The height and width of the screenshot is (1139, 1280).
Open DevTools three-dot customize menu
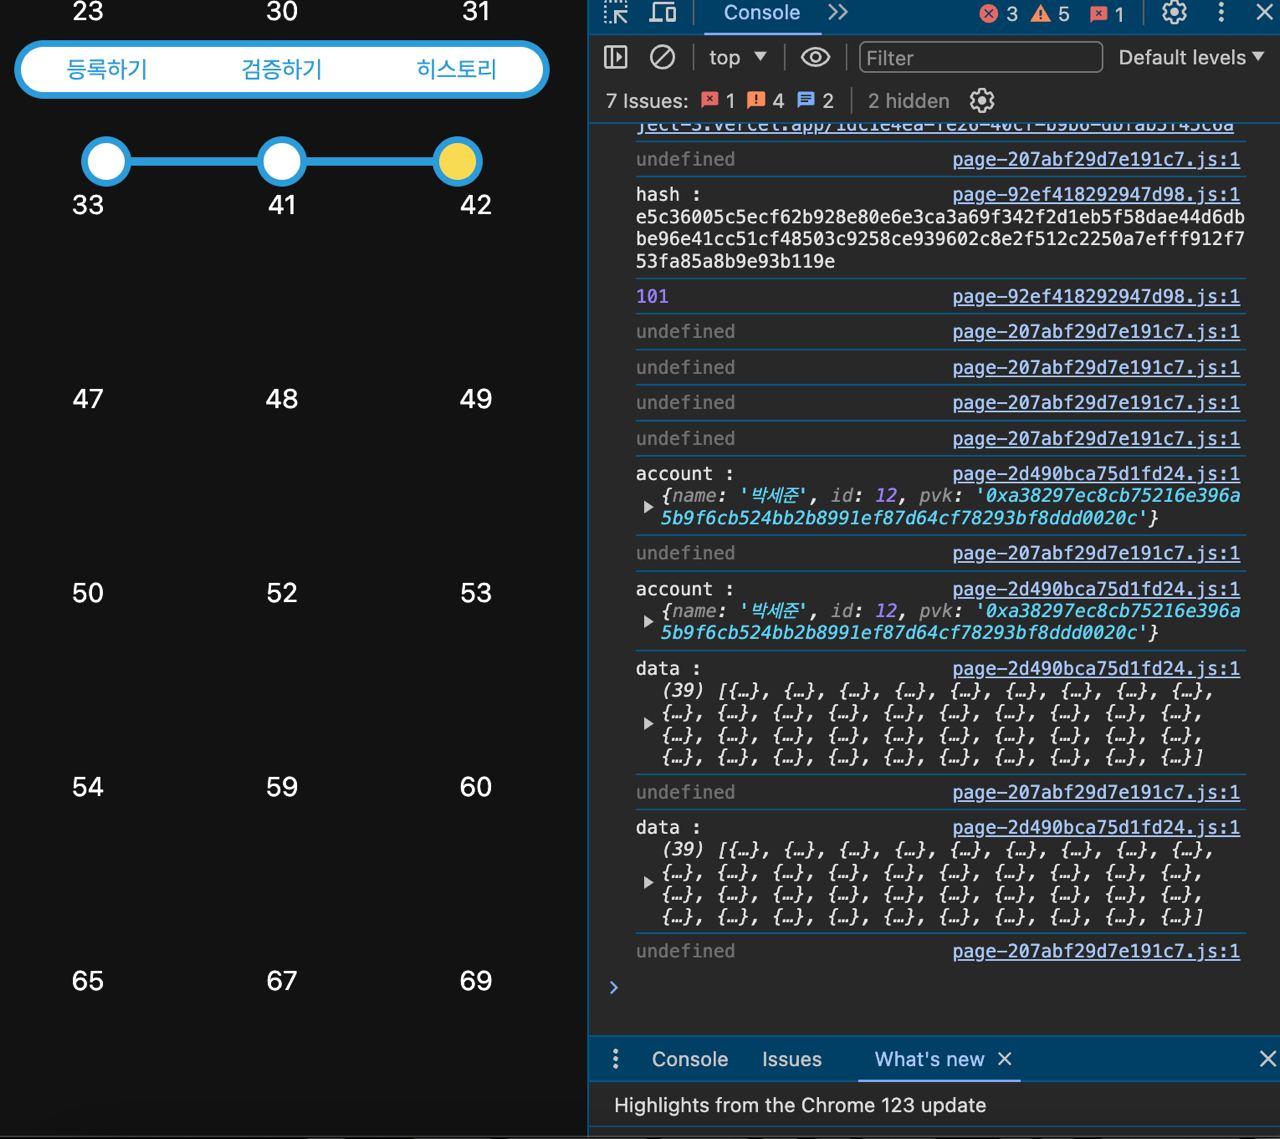coord(1221,12)
